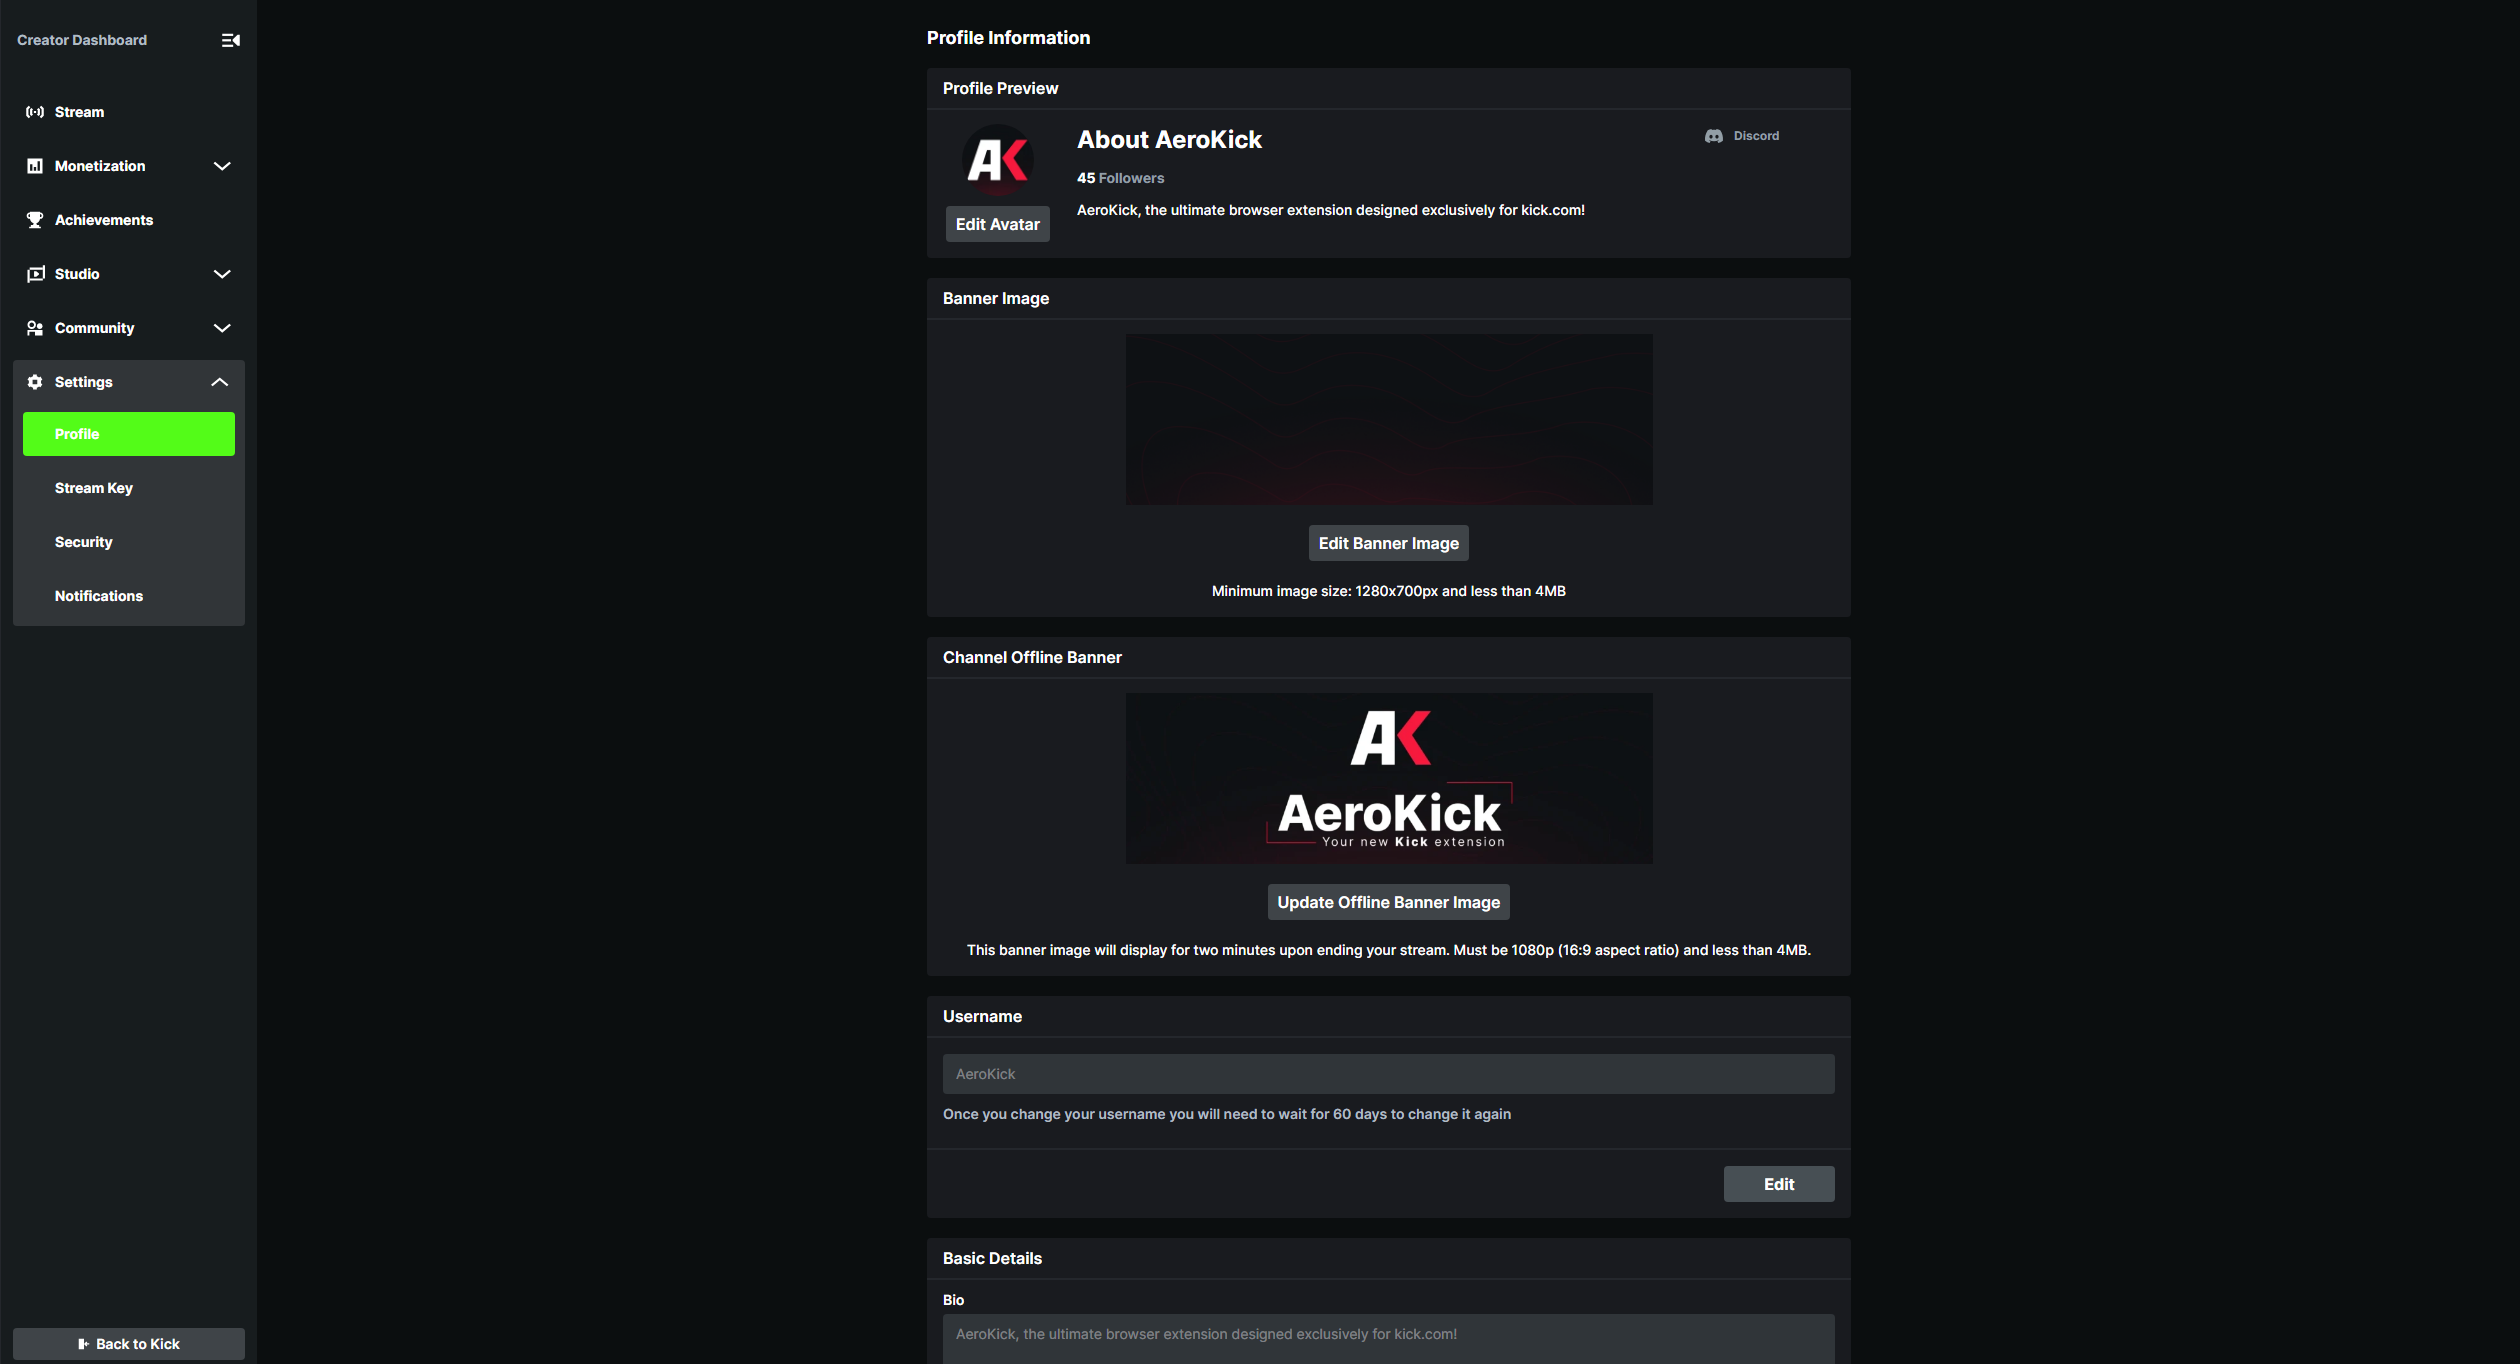
Task: Click the Monetization chart icon
Action: (35, 166)
